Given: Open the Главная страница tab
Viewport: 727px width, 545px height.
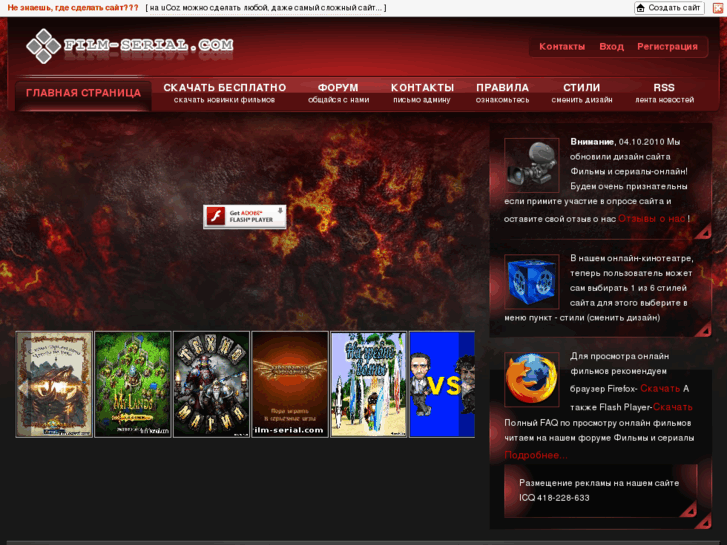Looking at the screenshot, I should pyautogui.click(x=83, y=95).
